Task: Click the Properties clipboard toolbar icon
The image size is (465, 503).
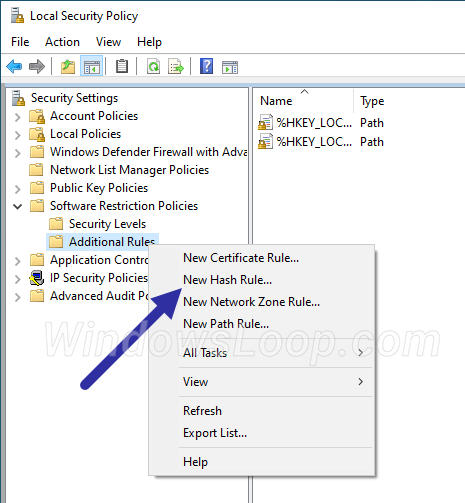Action: (x=122, y=66)
